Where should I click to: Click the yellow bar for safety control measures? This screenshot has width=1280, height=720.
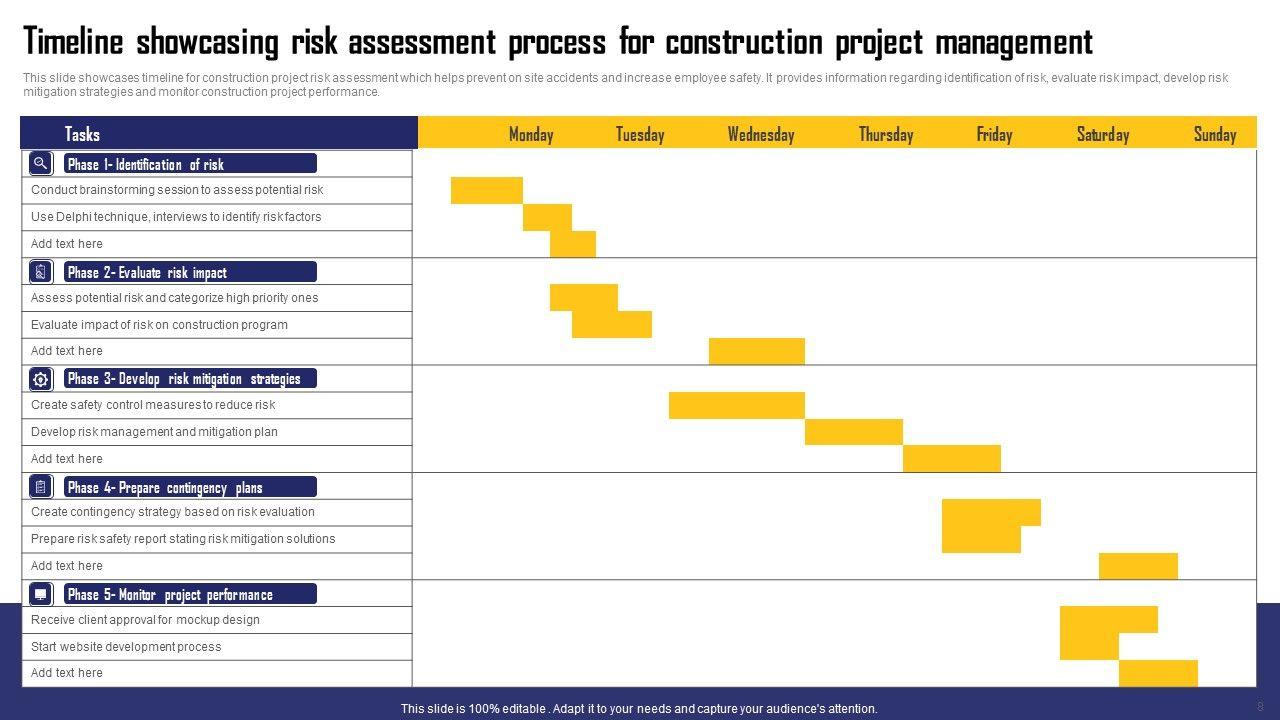coord(737,405)
